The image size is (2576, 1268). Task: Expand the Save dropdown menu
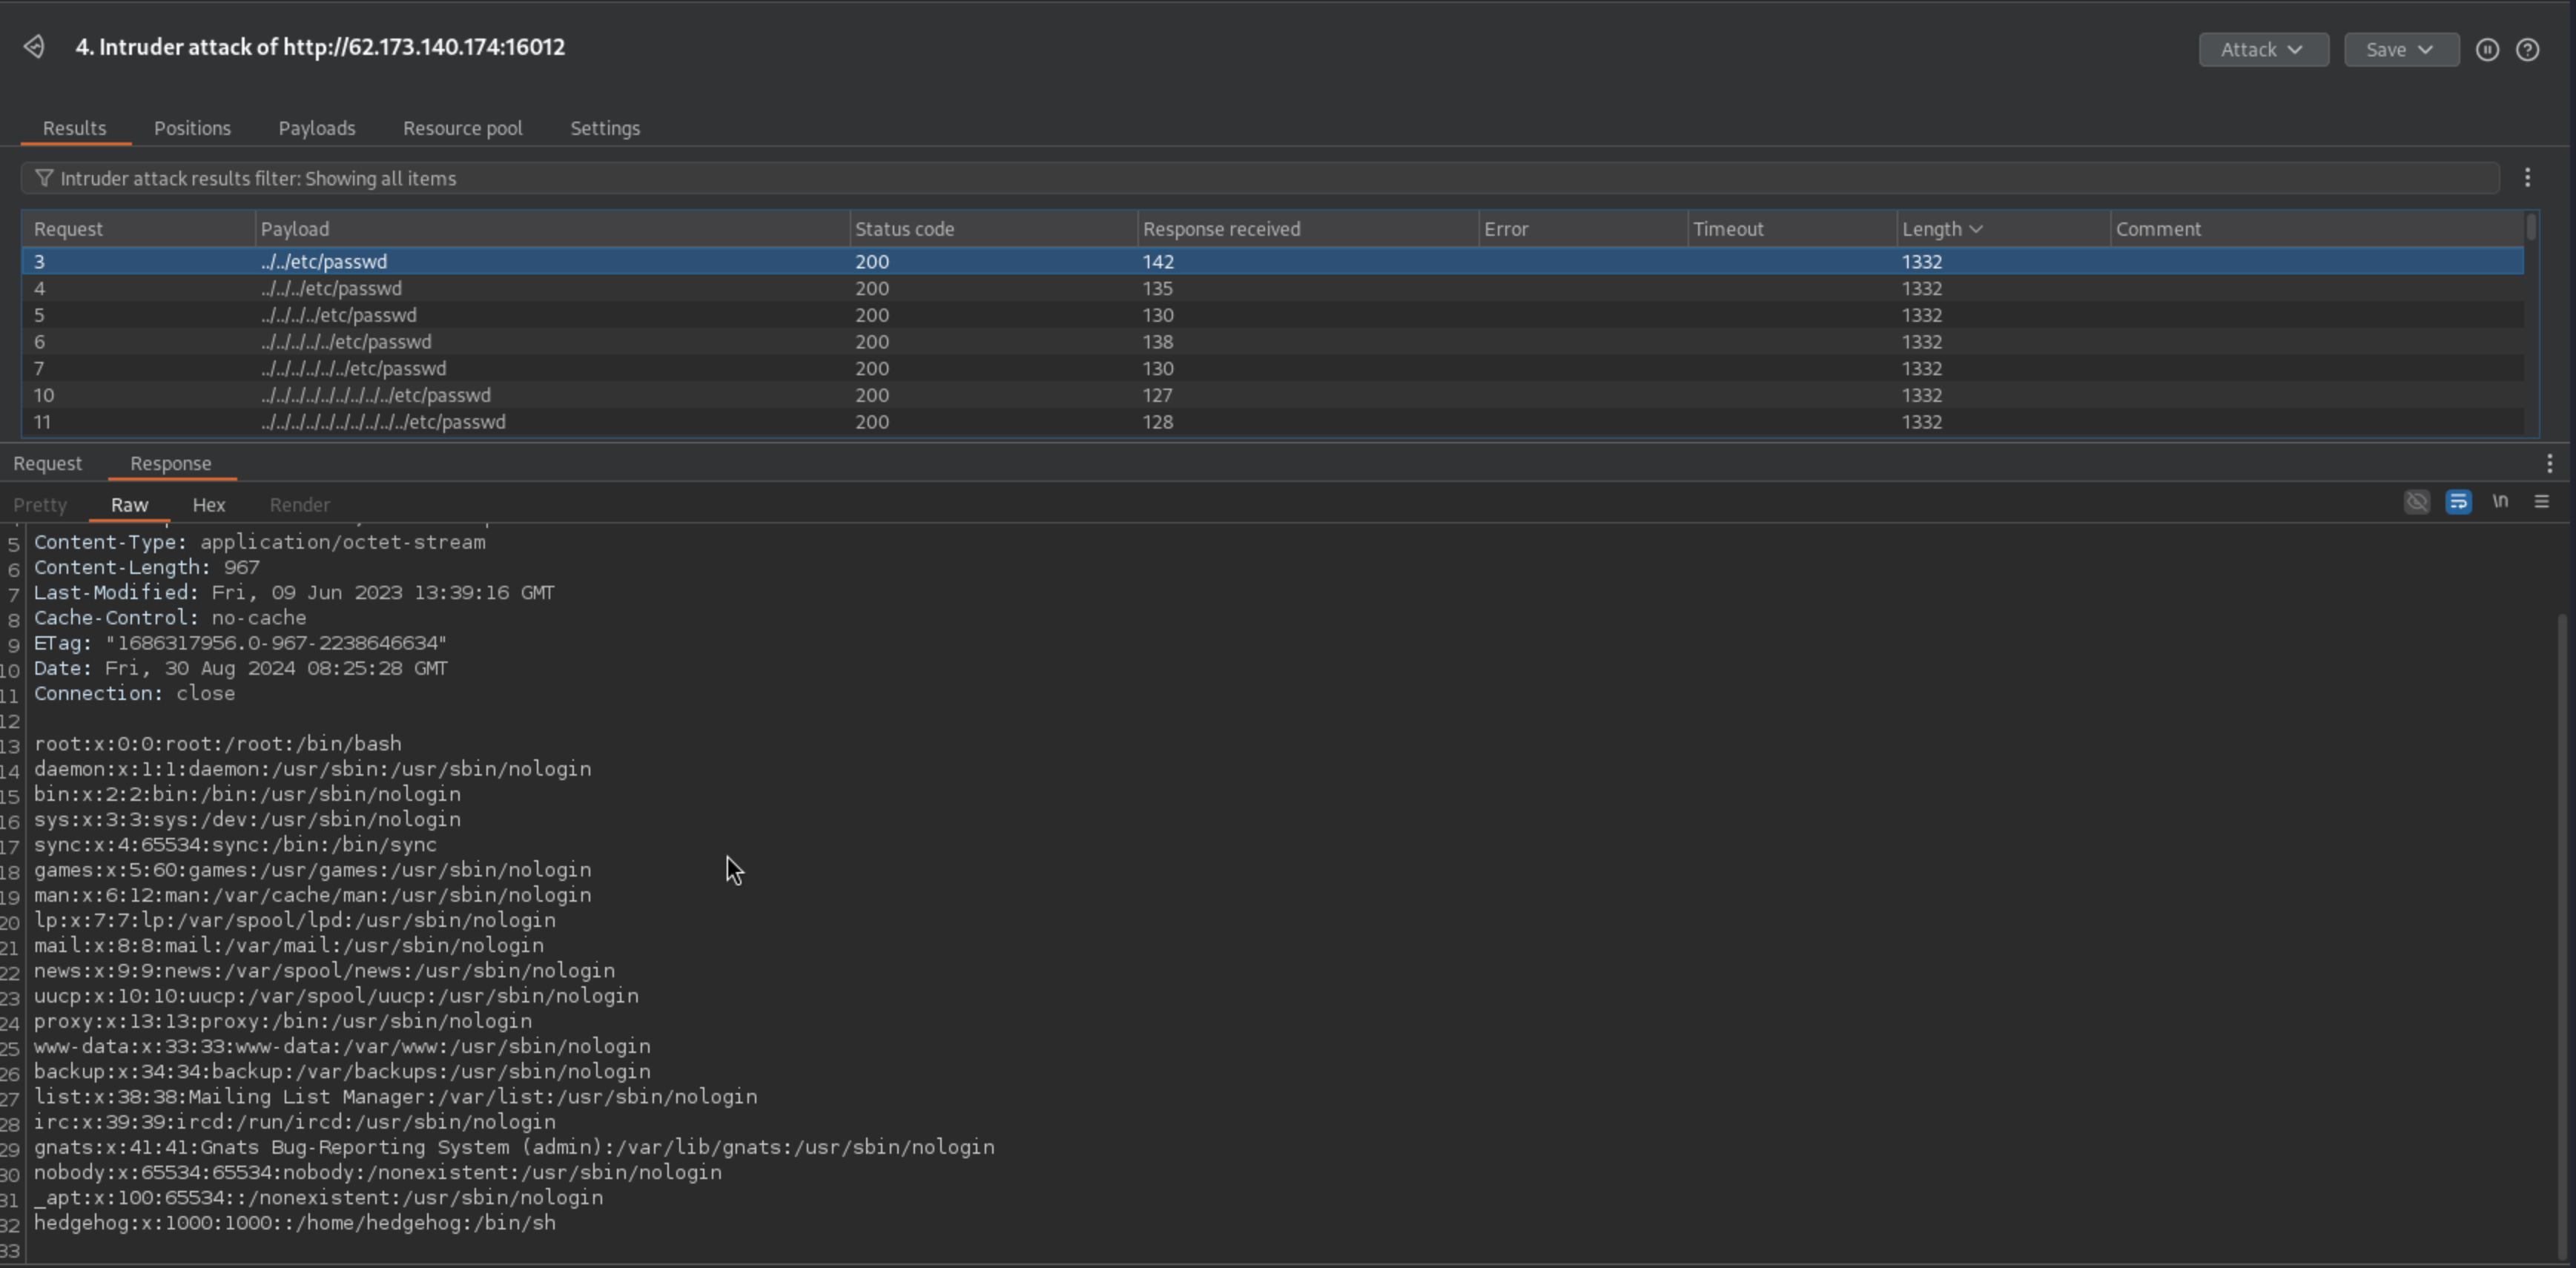point(2400,50)
